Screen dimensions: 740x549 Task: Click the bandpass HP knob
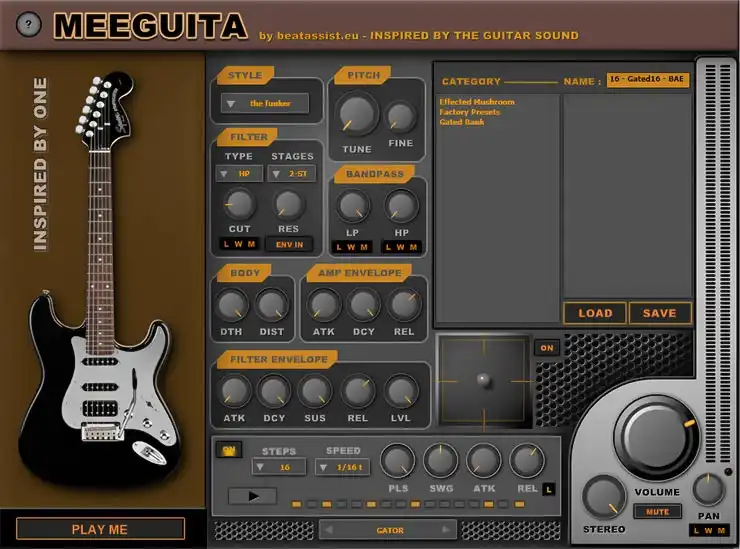coord(401,206)
